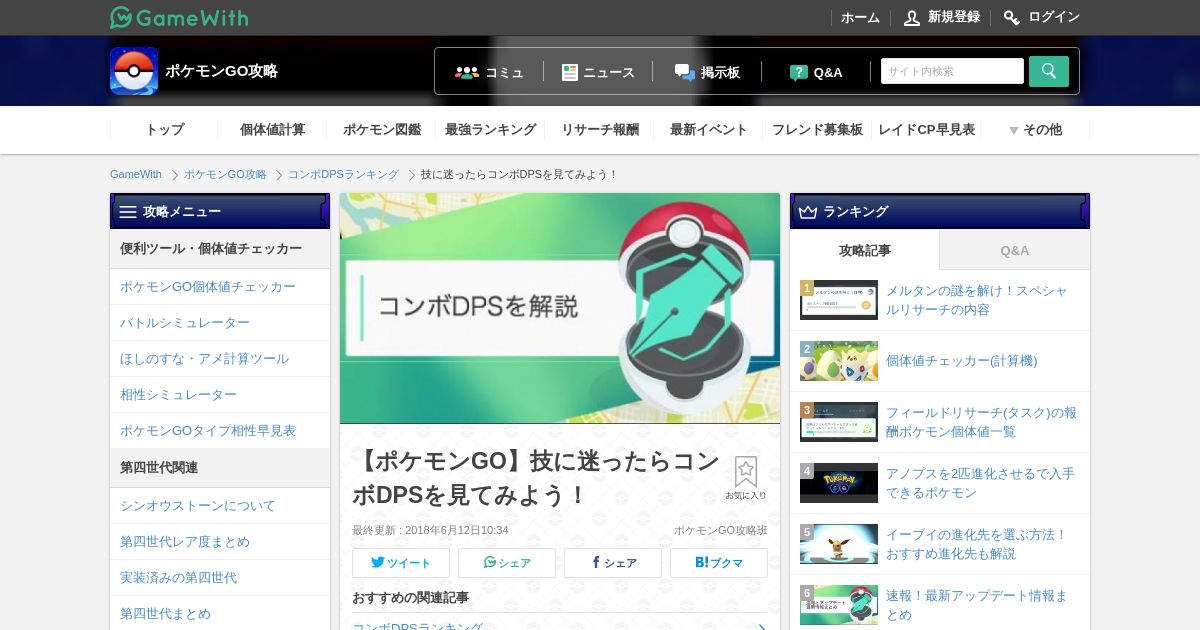The height and width of the screenshot is (630, 1200).
Task: Click the ツイート share button
Action: tap(401, 563)
